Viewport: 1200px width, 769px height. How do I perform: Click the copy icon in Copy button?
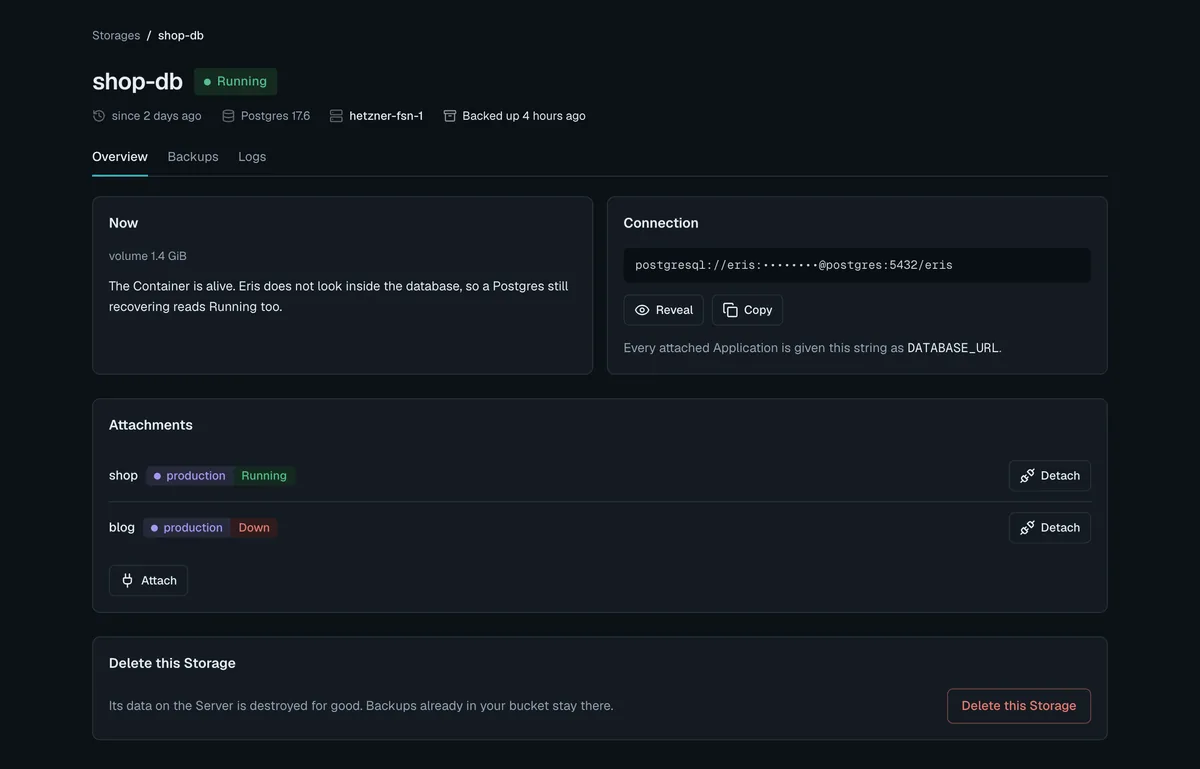730,310
